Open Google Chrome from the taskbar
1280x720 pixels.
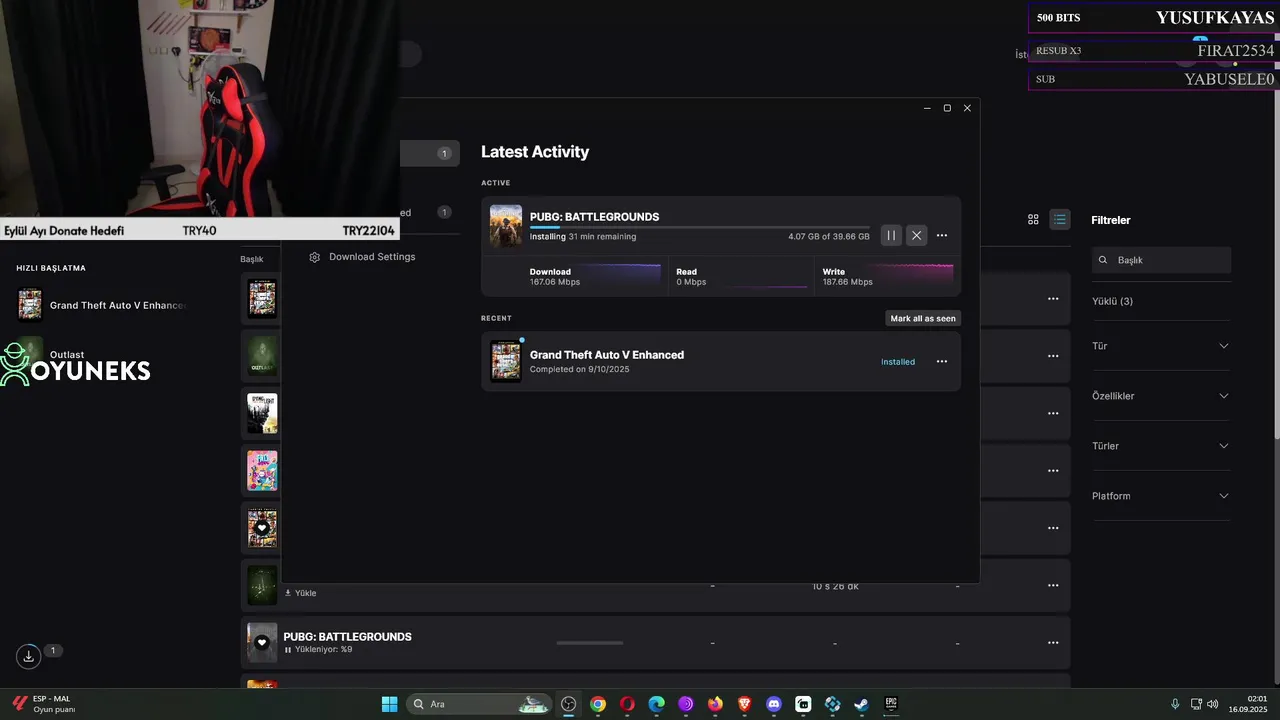pos(598,704)
